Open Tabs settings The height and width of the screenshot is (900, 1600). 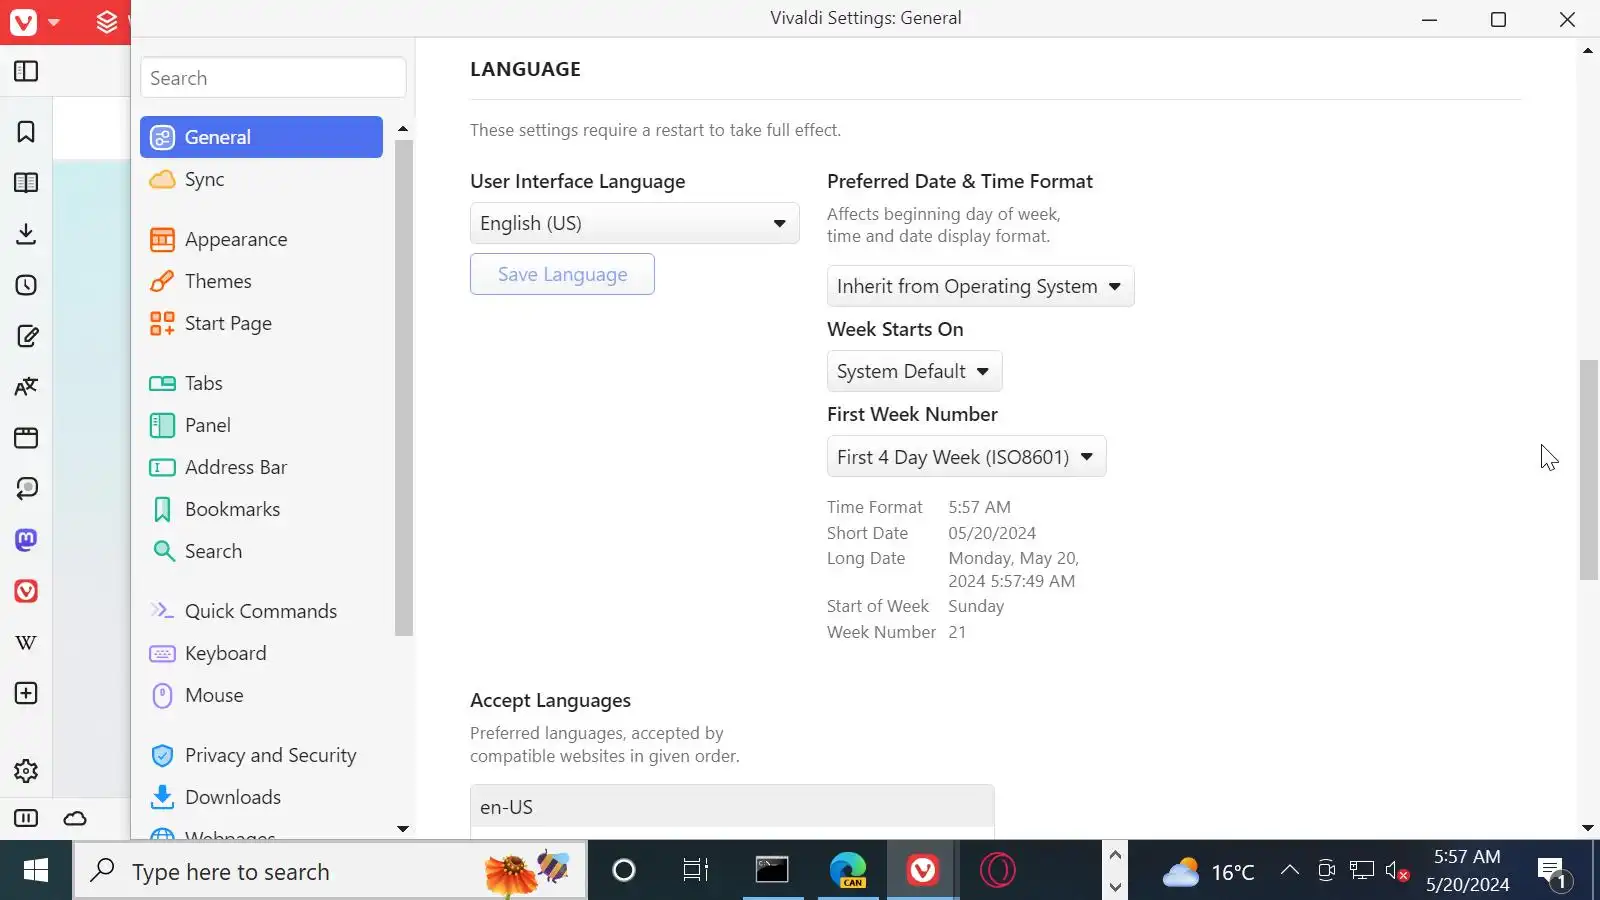point(261,383)
